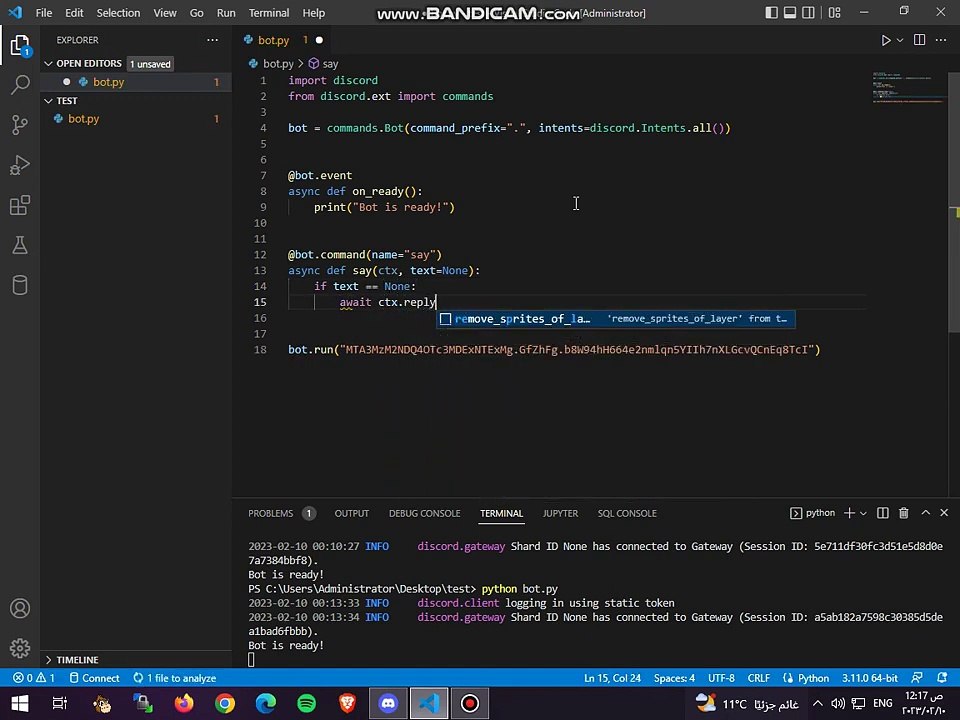Open Discord from the taskbar
The height and width of the screenshot is (720, 960).
(x=388, y=703)
